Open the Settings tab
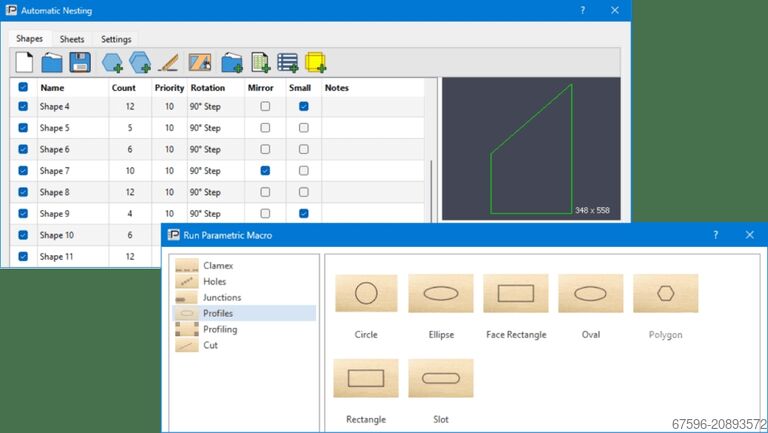Viewport: 768px width, 433px height. 116,39
